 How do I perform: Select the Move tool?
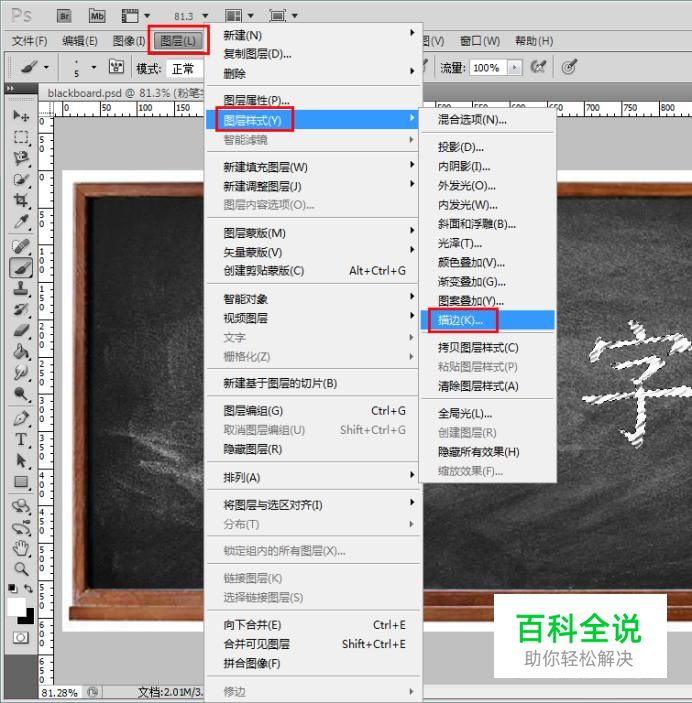point(21,116)
